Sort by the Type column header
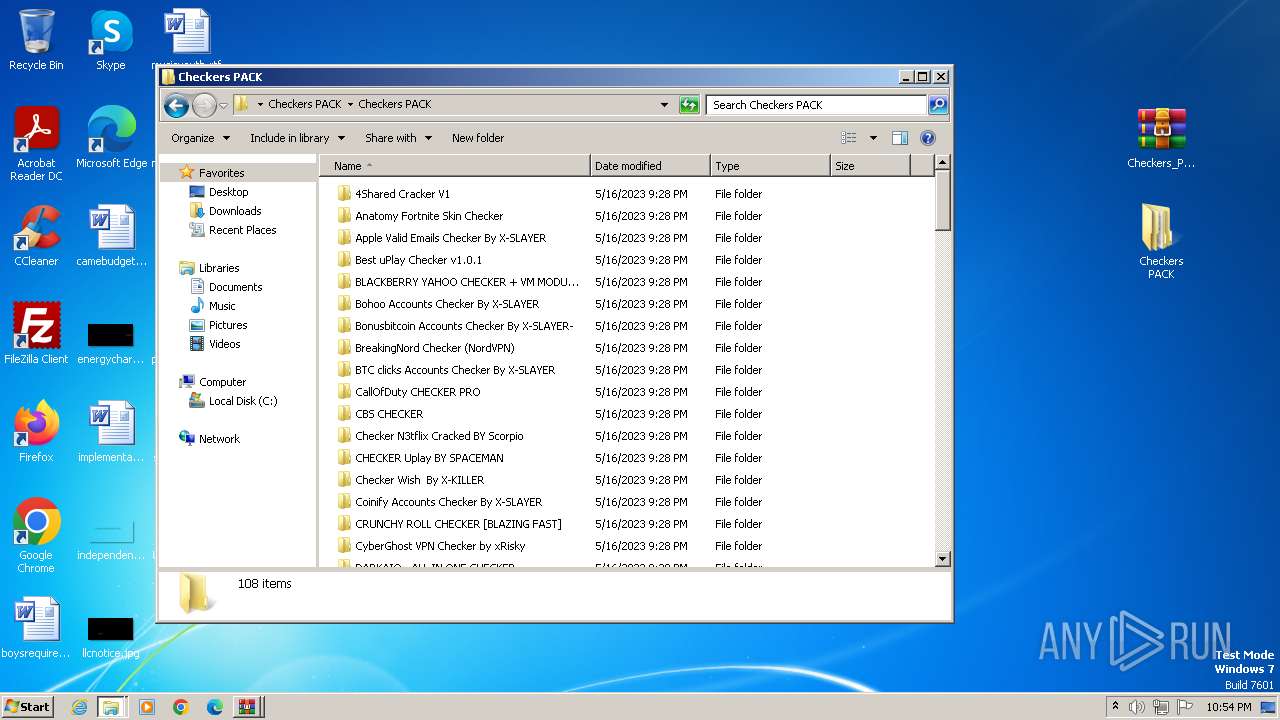1280x720 pixels. click(x=770, y=166)
